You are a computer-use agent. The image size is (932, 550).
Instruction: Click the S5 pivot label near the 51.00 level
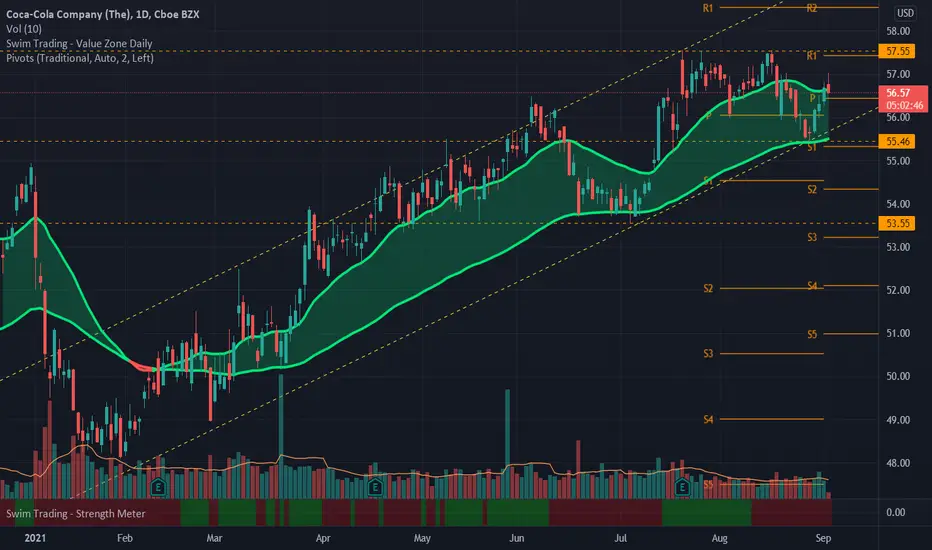pos(812,334)
